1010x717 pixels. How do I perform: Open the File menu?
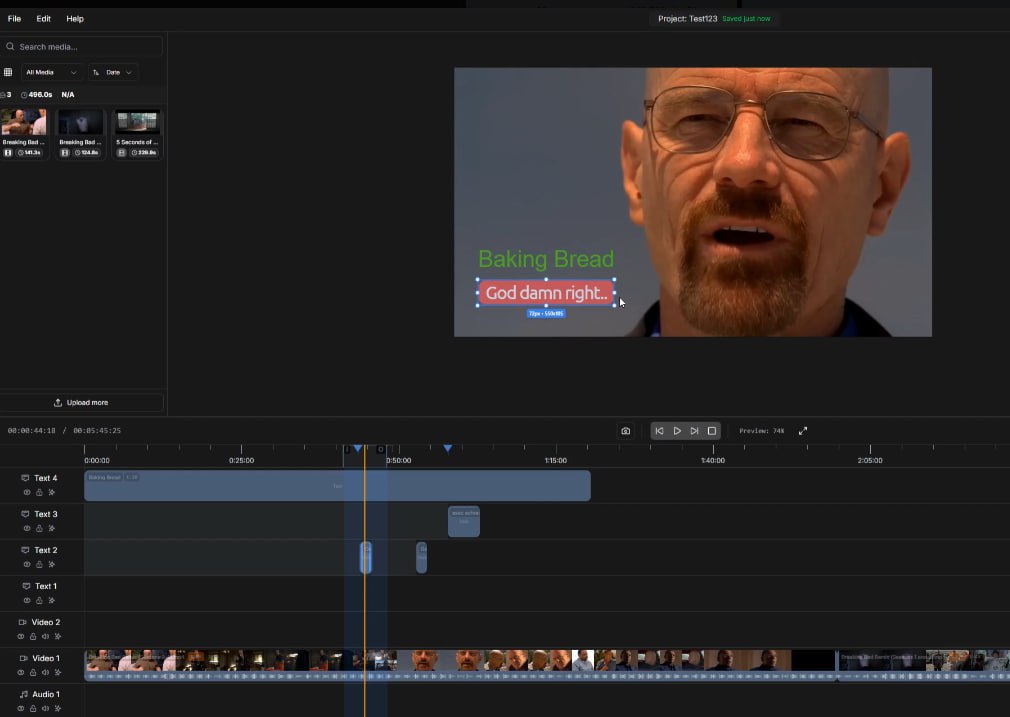(14, 19)
